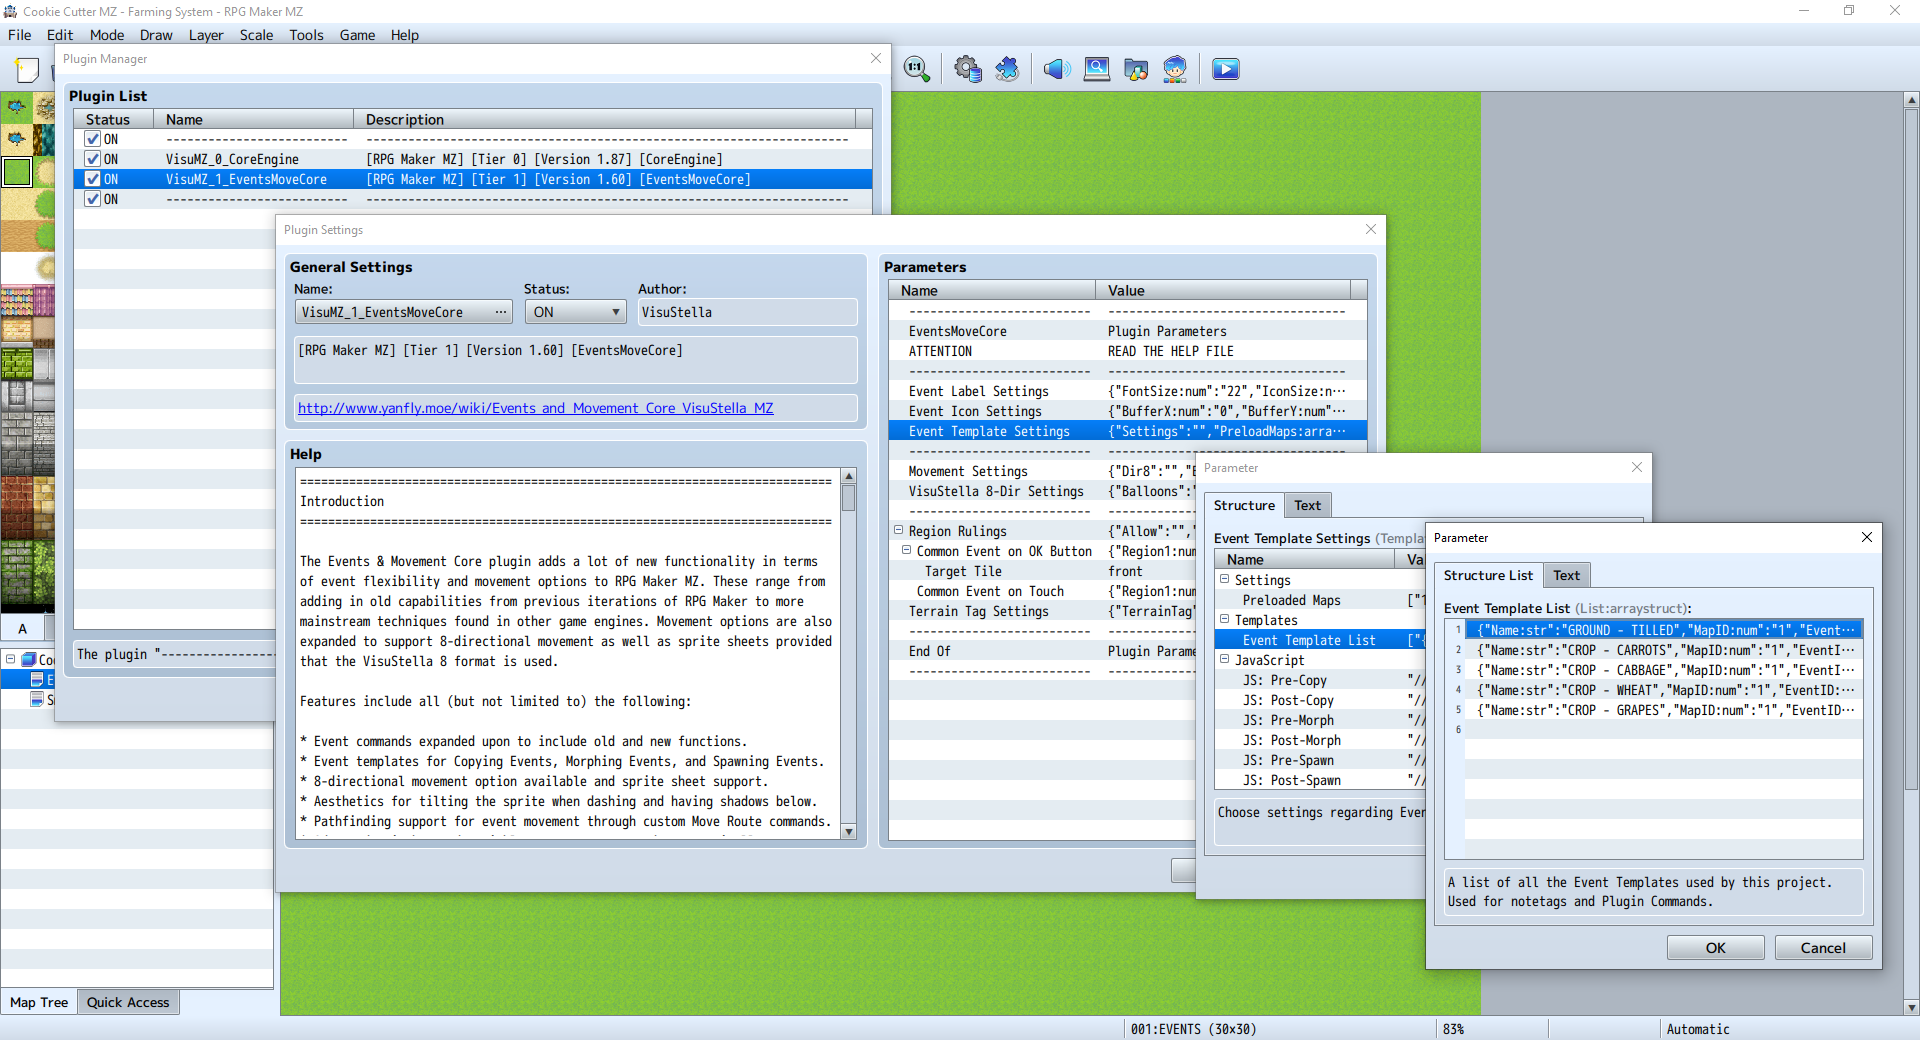Viewport: 1920px width, 1040px height.
Task: Close the Plugin Settings dialog
Action: 1371,229
